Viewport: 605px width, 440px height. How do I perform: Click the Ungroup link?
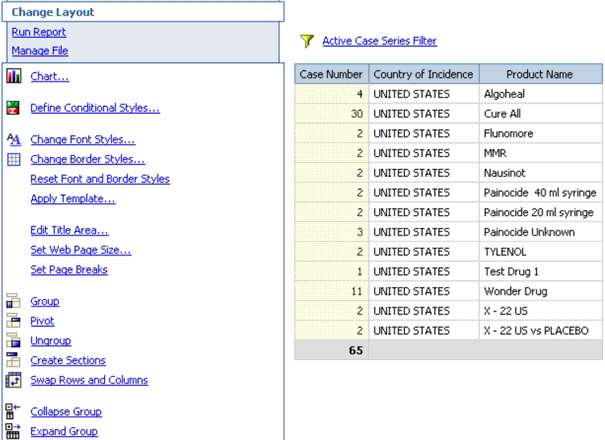pos(51,341)
